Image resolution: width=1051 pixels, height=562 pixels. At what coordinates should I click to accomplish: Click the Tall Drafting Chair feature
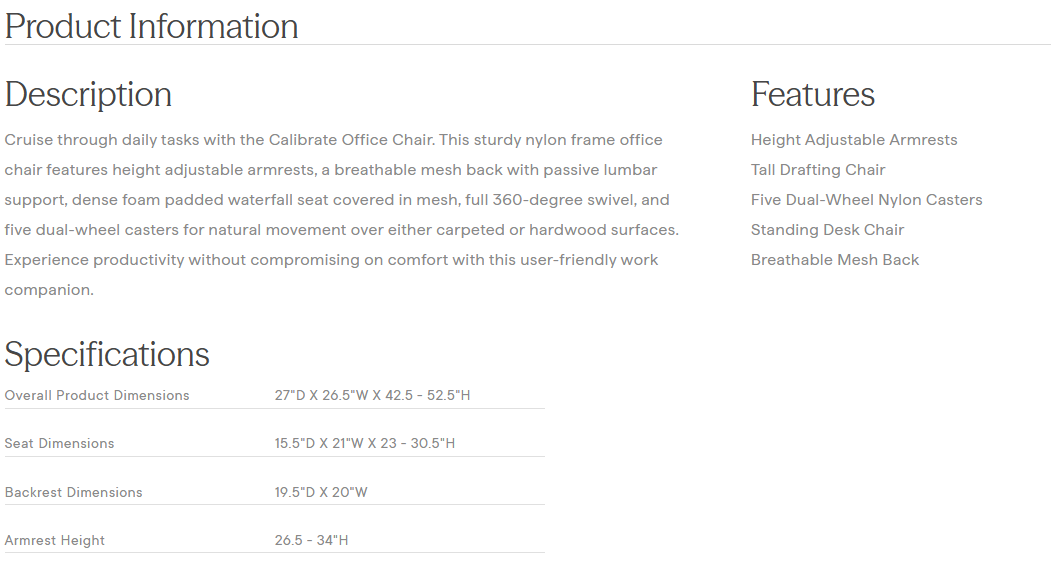(x=817, y=170)
